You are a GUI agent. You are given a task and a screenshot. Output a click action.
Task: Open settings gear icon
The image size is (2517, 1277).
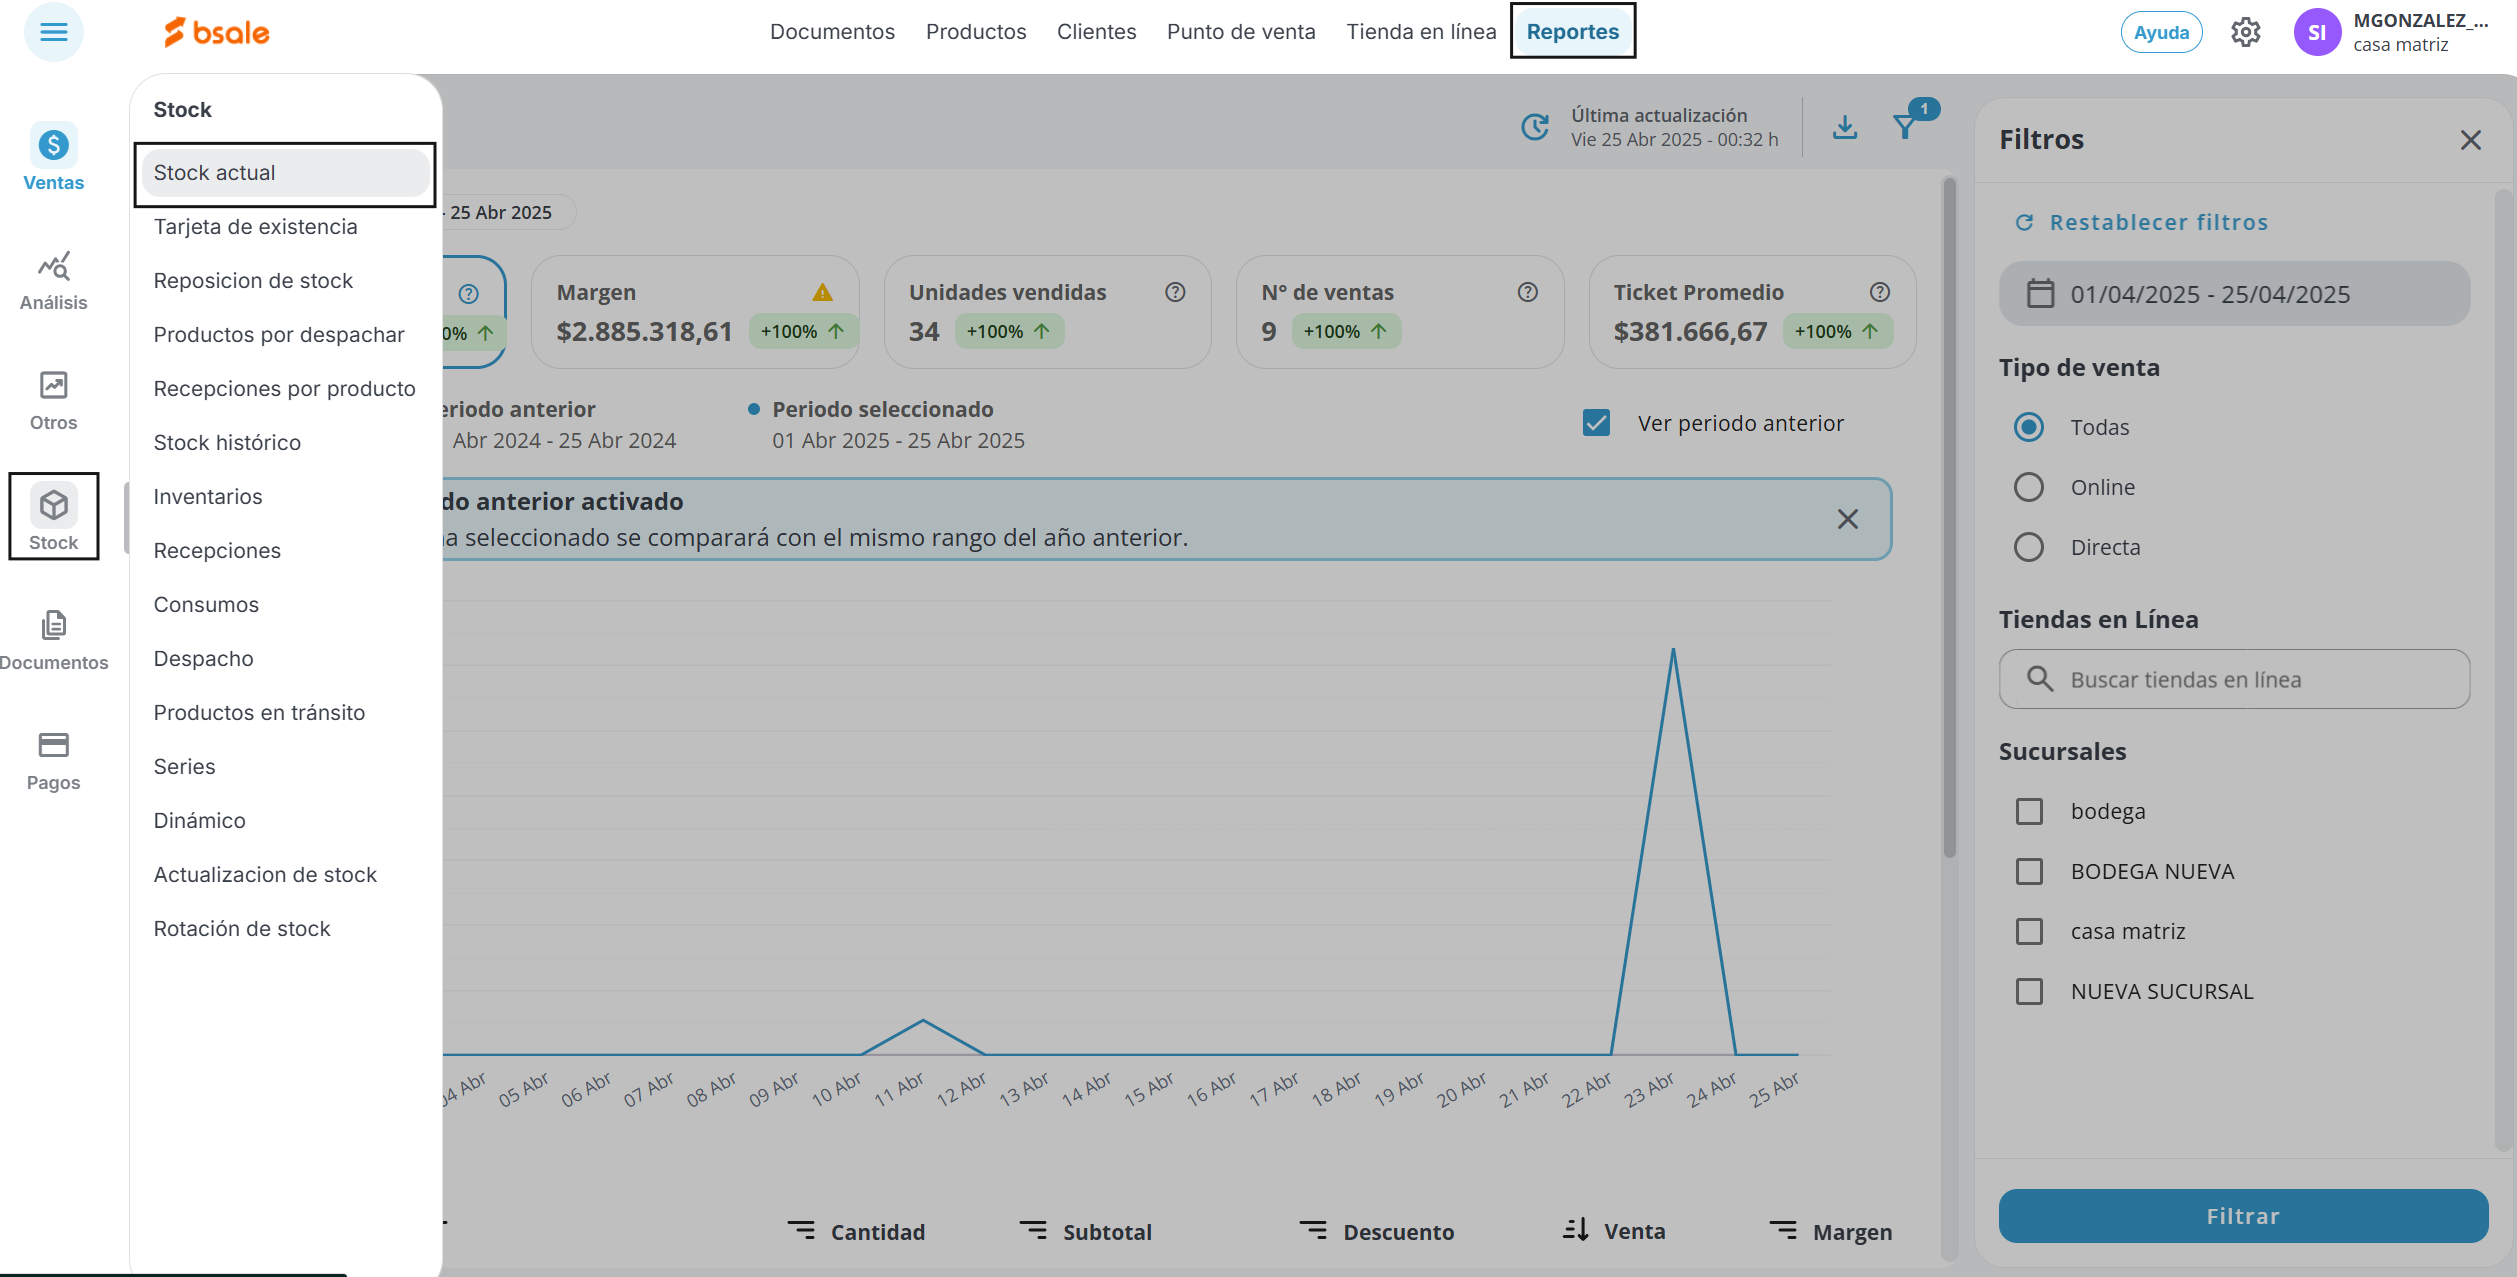pyautogui.click(x=2245, y=32)
